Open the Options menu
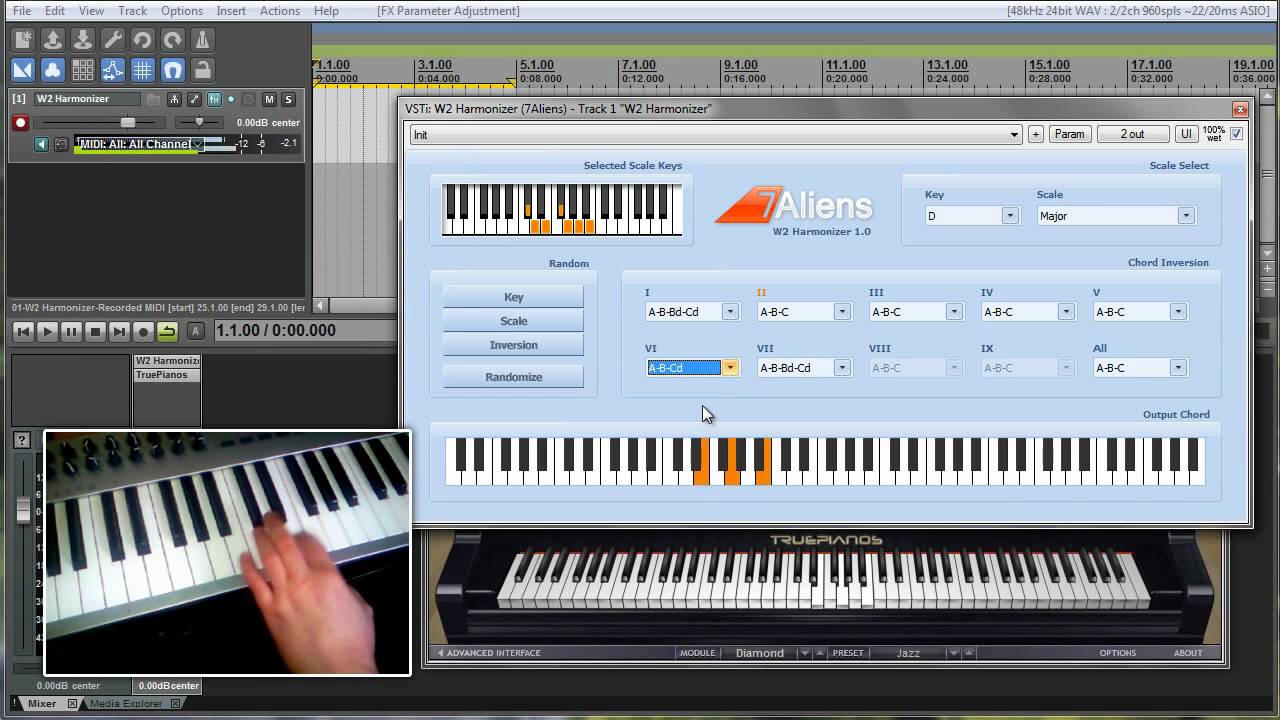1280x720 pixels. coord(182,11)
